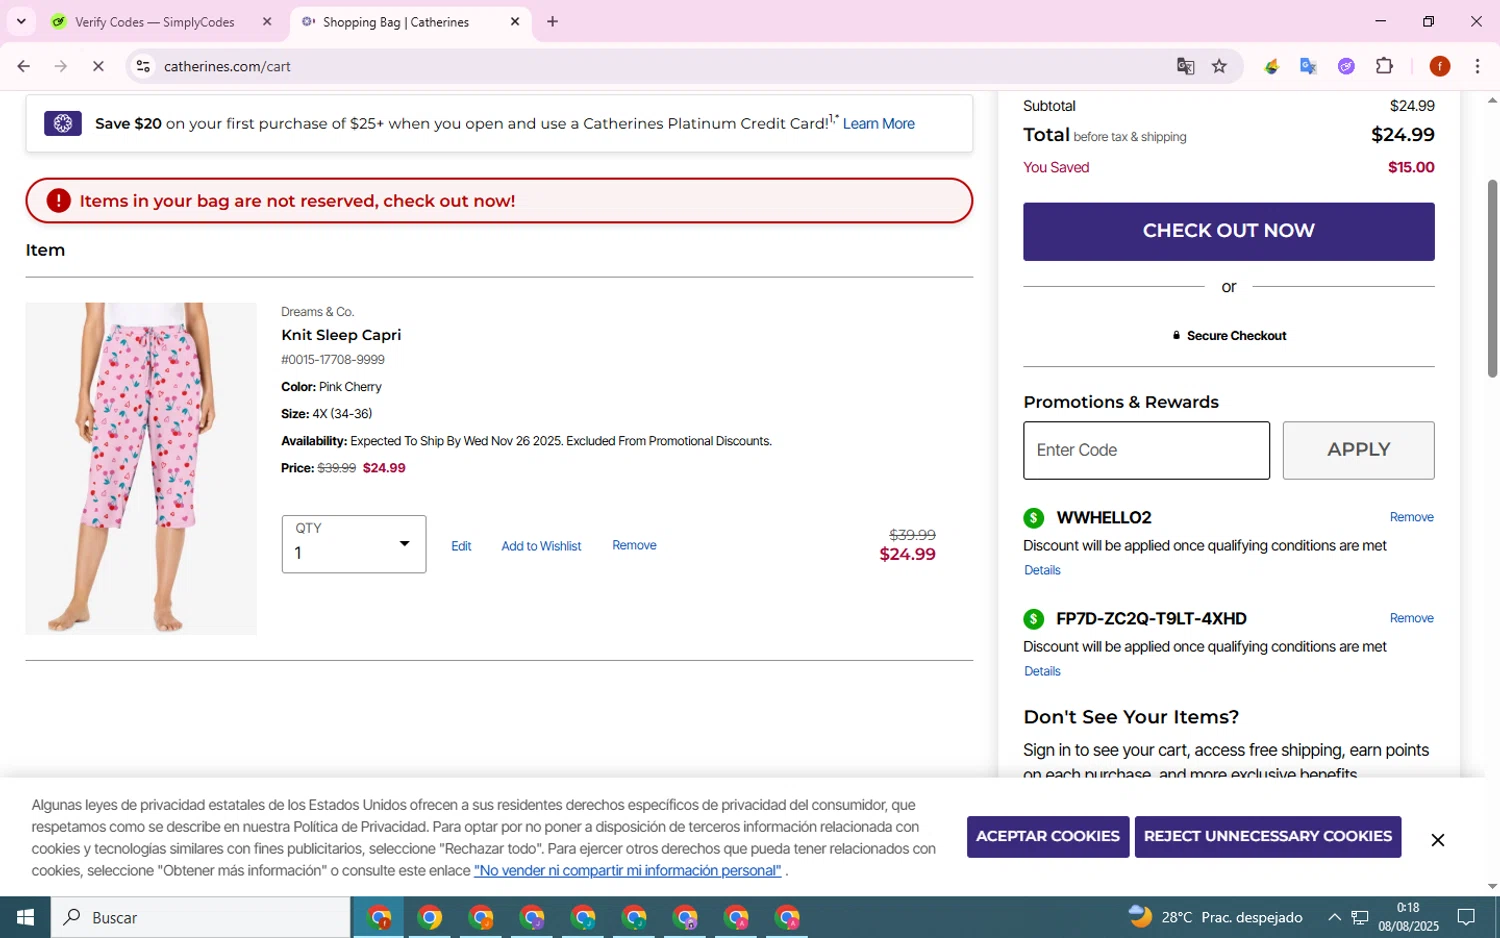Screen dimensions: 1500x938
Task: Click the Buscar taskbar search box
Action: pos(201,917)
